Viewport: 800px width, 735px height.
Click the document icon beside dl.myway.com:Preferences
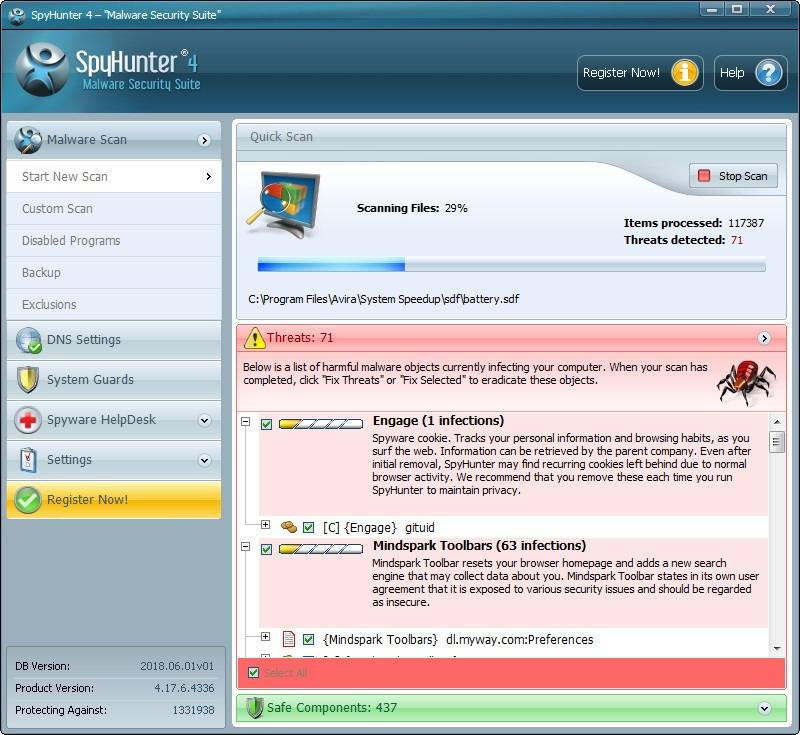click(x=289, y=639)
